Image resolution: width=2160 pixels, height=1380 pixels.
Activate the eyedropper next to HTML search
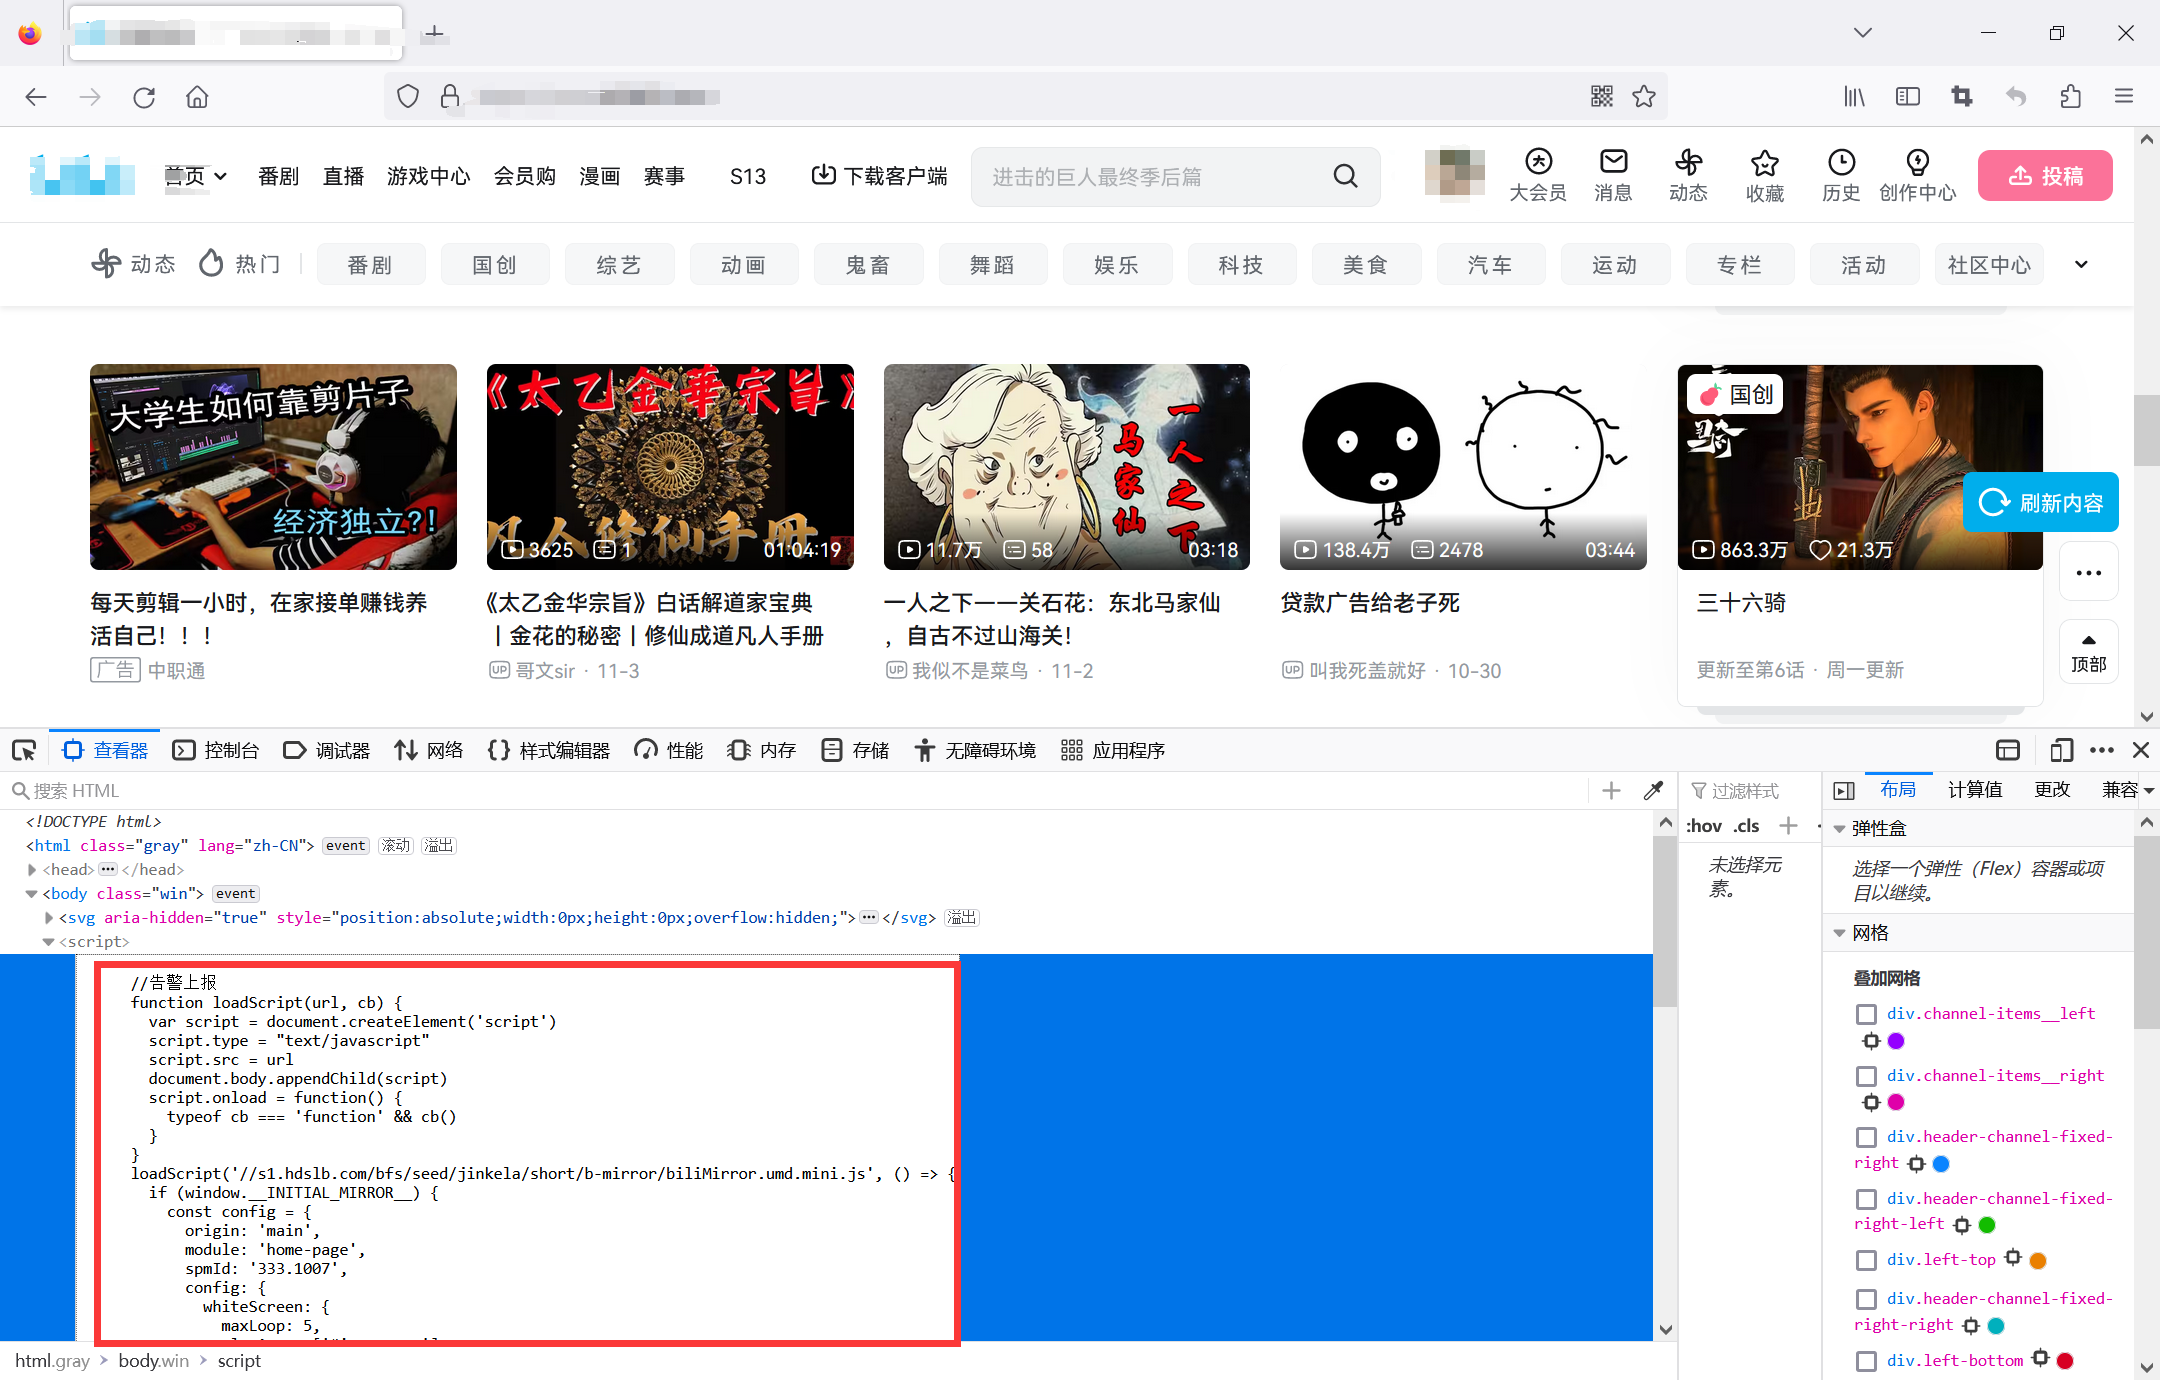click(x=1653, y=790)
